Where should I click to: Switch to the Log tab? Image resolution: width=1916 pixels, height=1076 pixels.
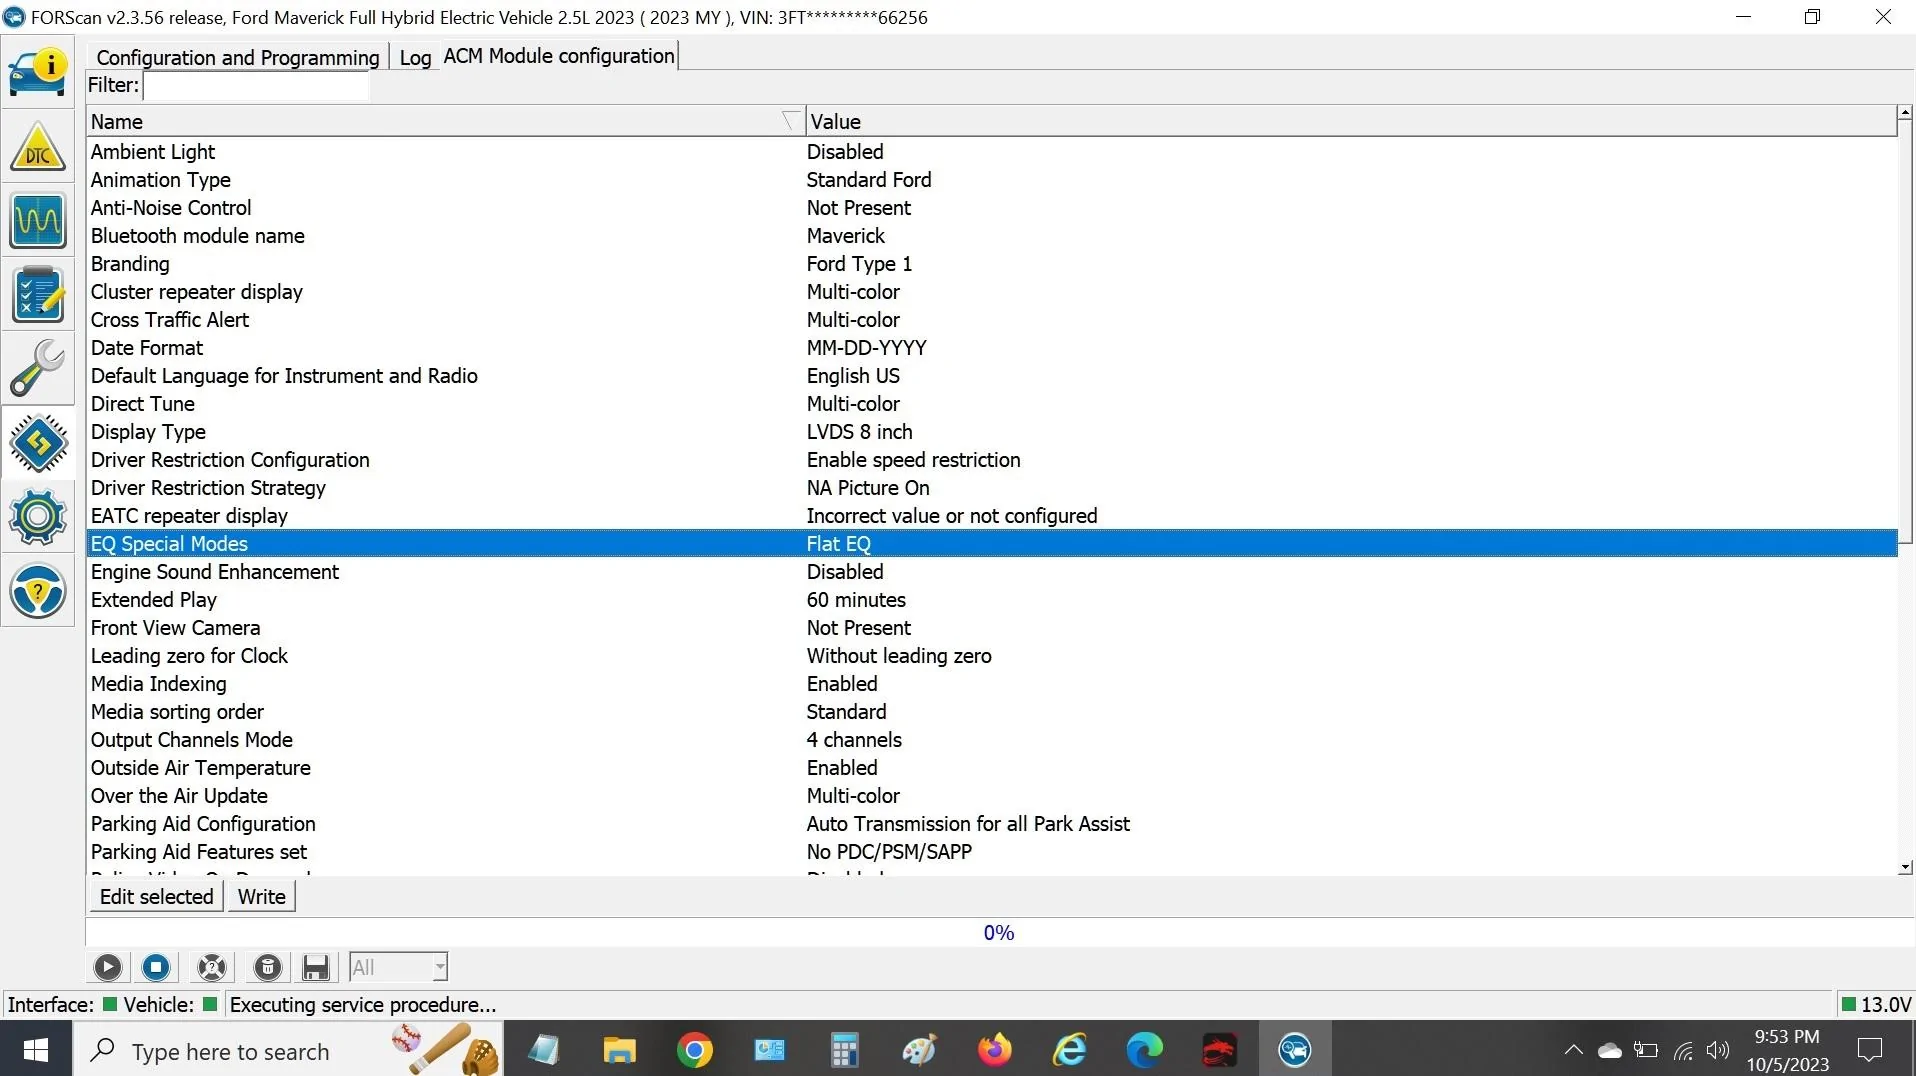tap(415, 57)
